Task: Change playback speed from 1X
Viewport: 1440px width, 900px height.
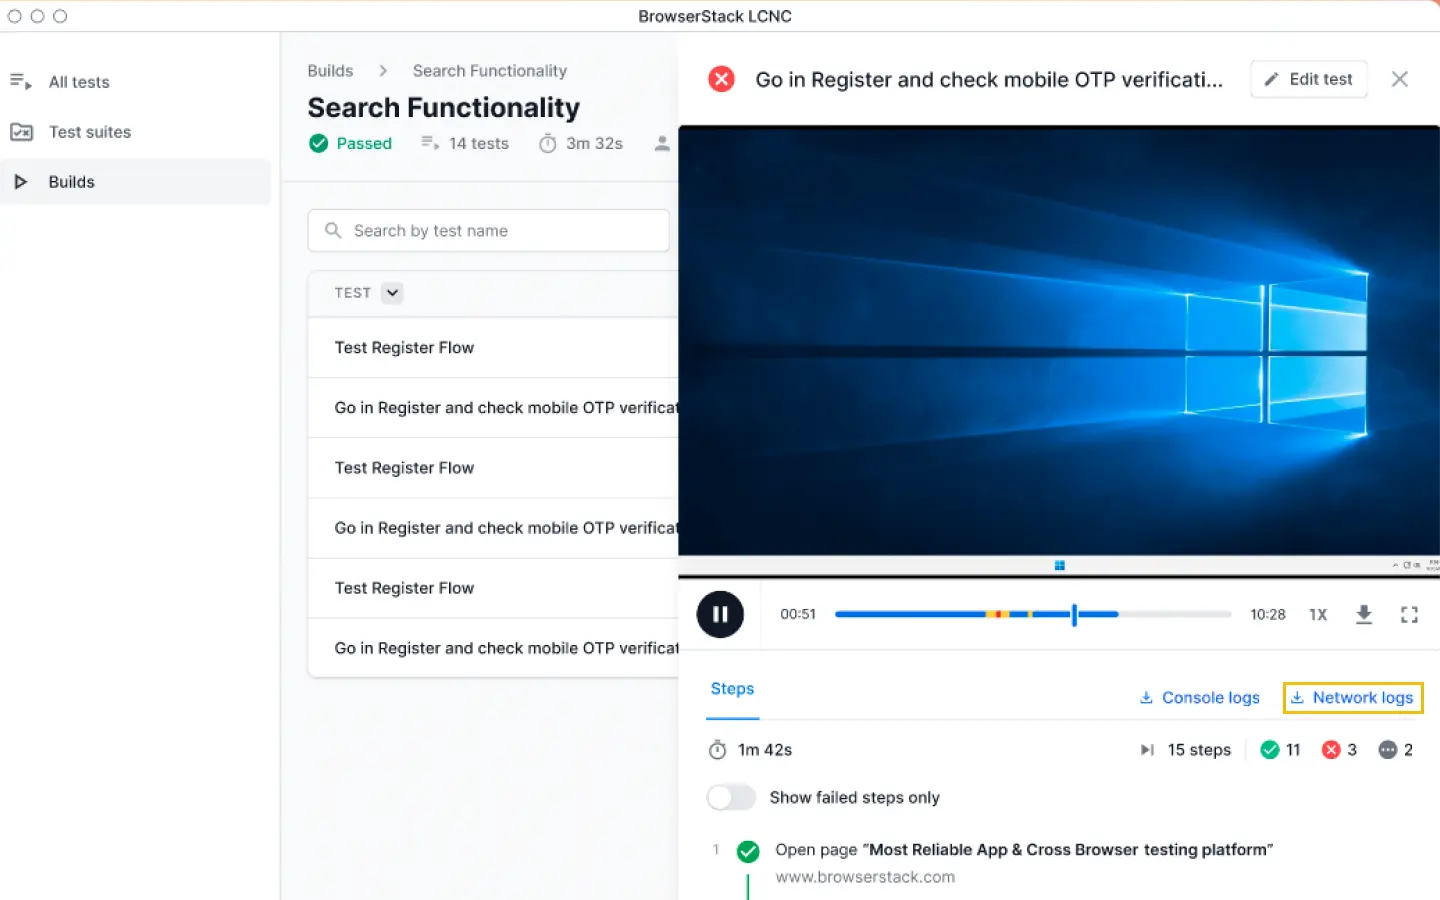Action: 1318,614
